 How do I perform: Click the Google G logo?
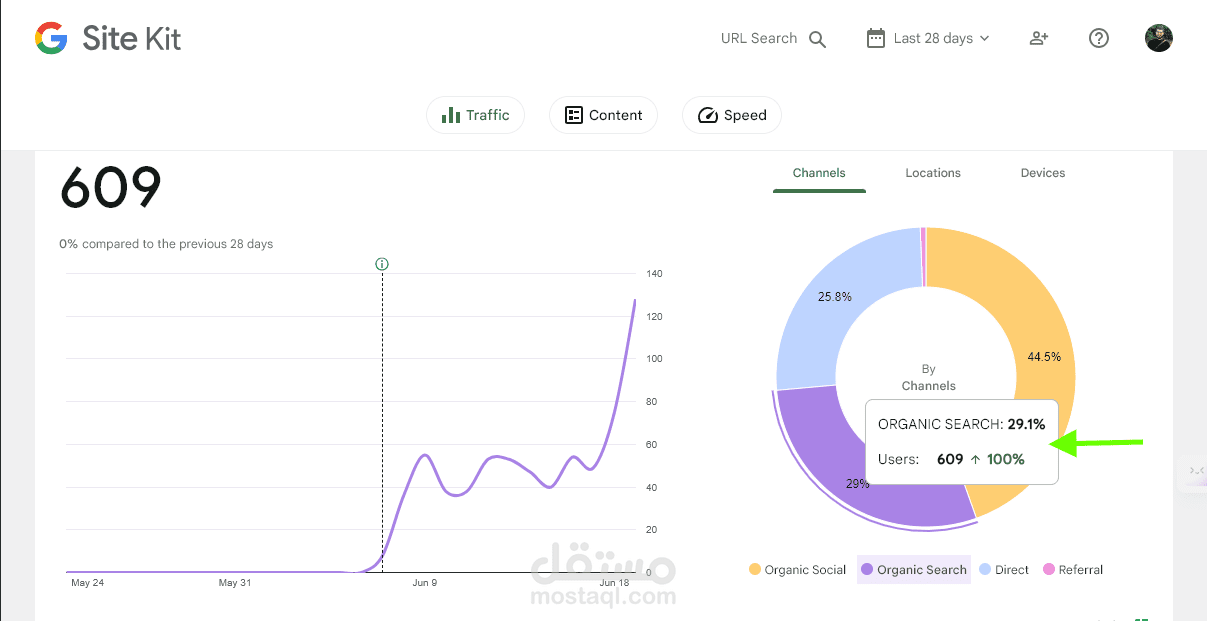(x=51, y=39)
